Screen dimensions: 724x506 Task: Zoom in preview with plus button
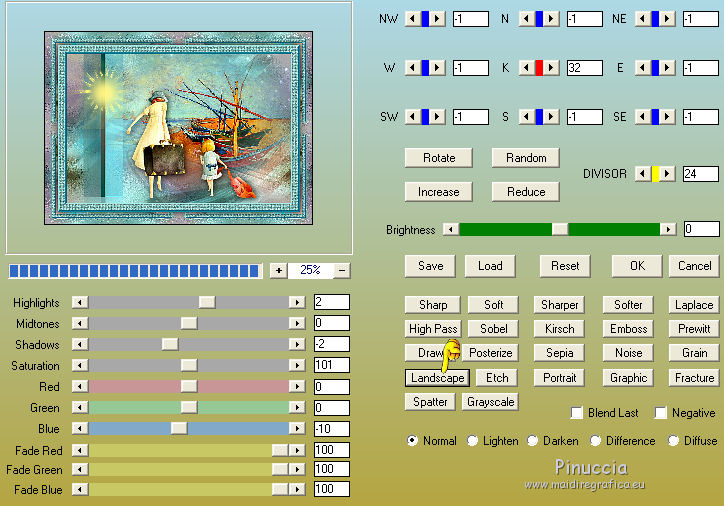click(279, 271)
